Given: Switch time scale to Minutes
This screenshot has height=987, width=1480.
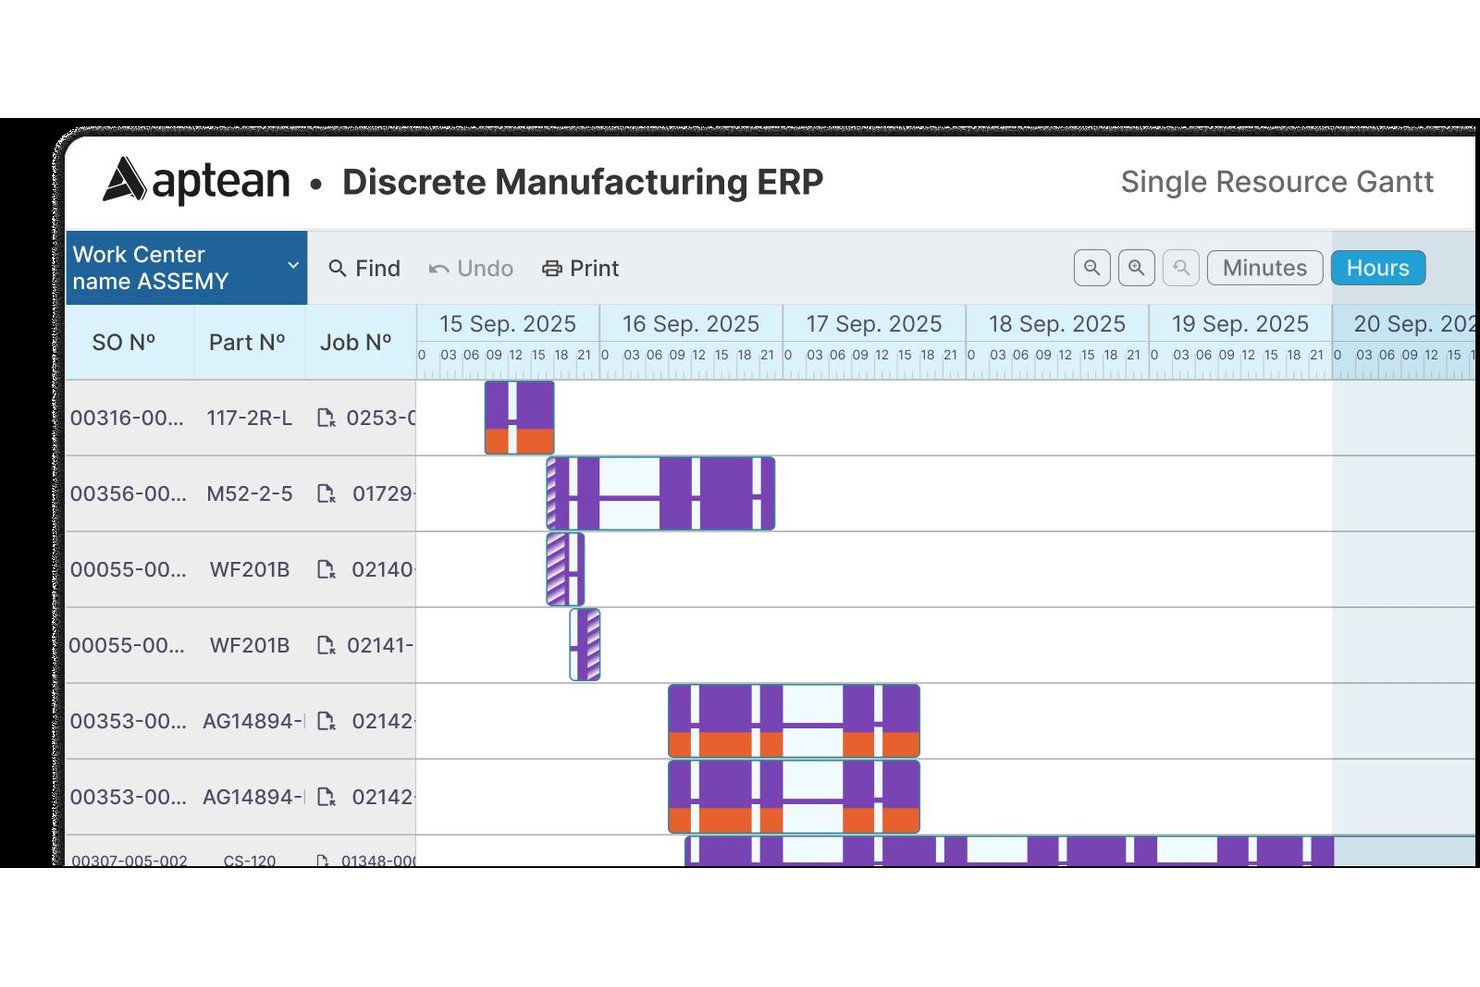Looking at the screenshot, I should point(1265,268).
